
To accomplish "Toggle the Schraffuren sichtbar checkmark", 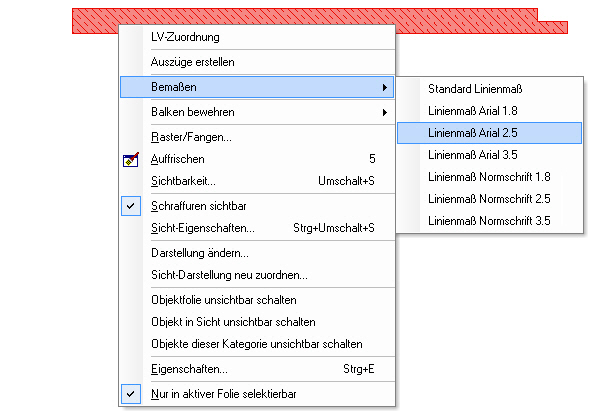I will [131, 206].
